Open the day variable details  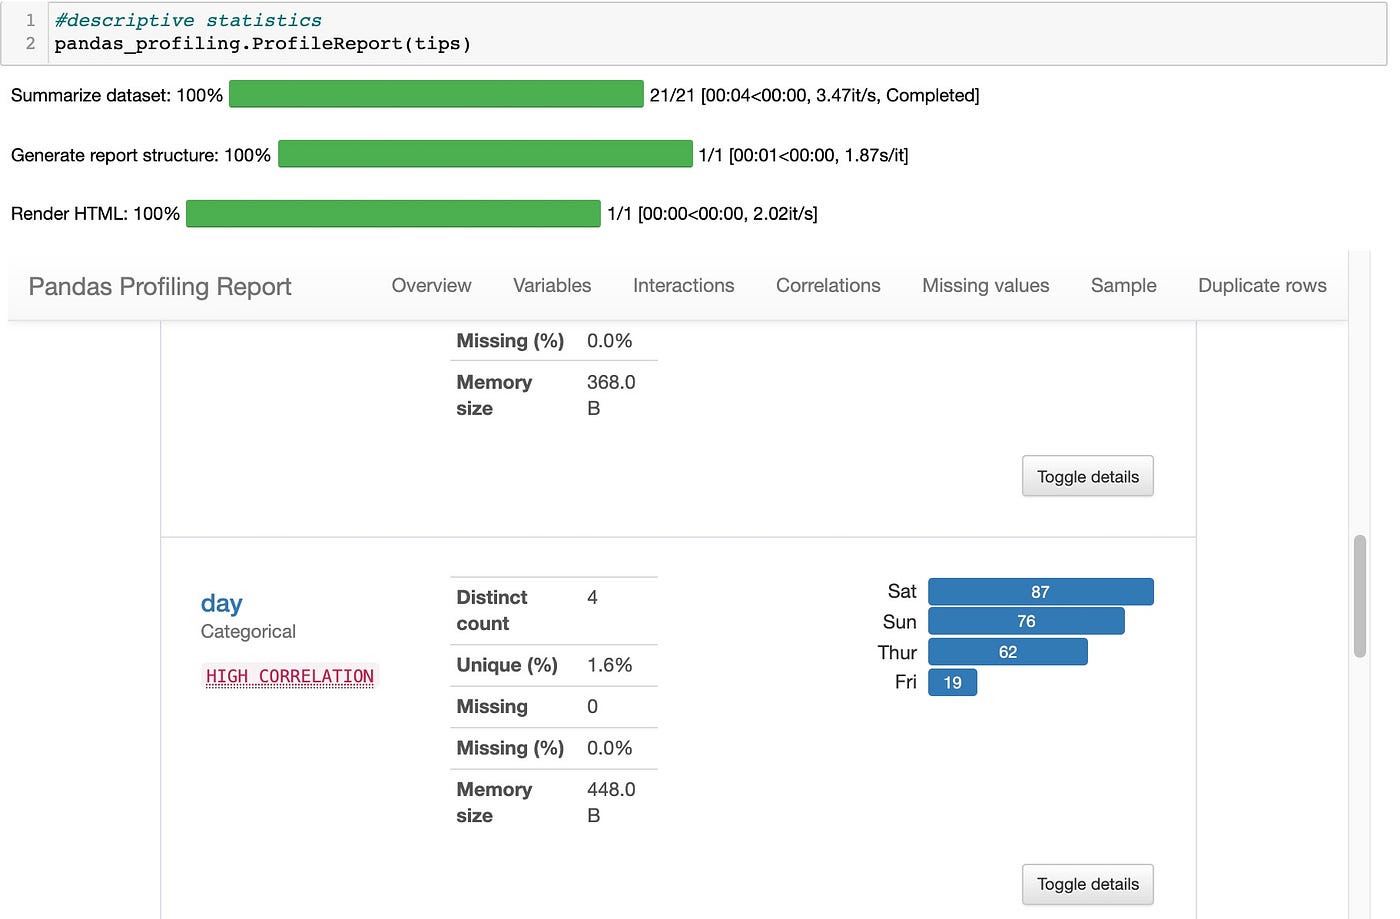click(x=221, y=603)
